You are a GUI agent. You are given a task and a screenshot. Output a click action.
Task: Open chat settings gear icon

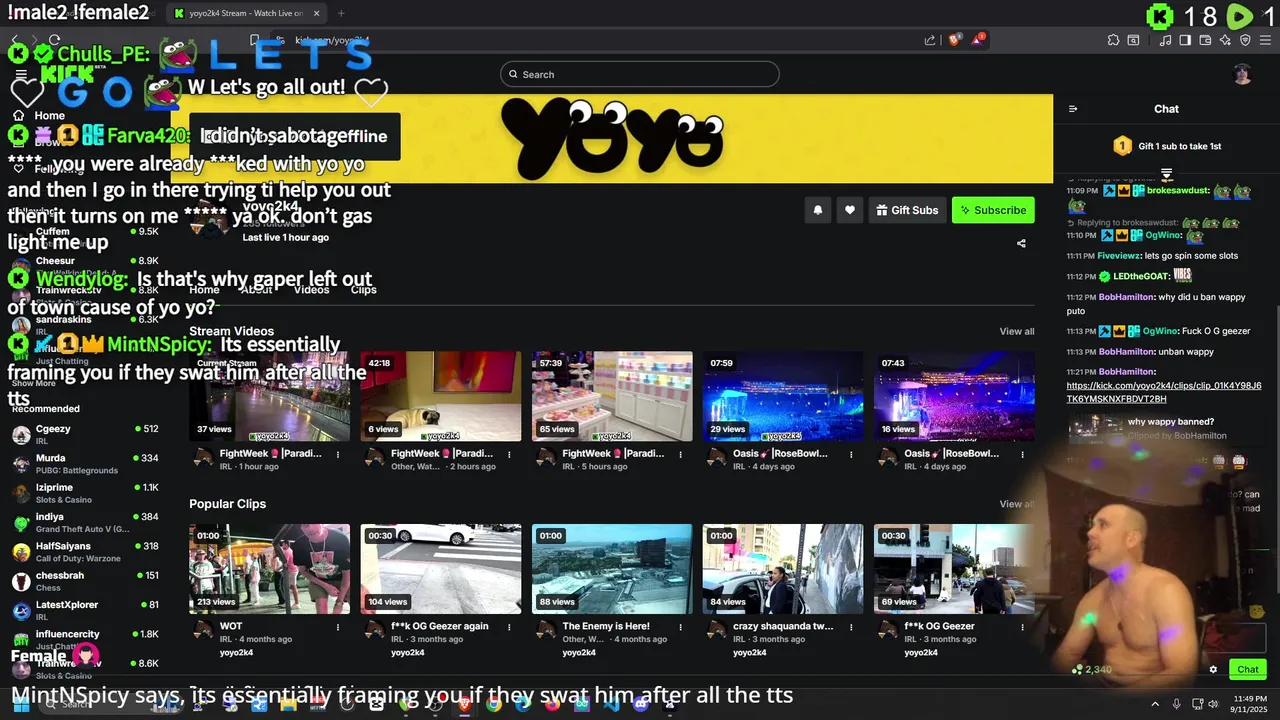(1213, 670)
